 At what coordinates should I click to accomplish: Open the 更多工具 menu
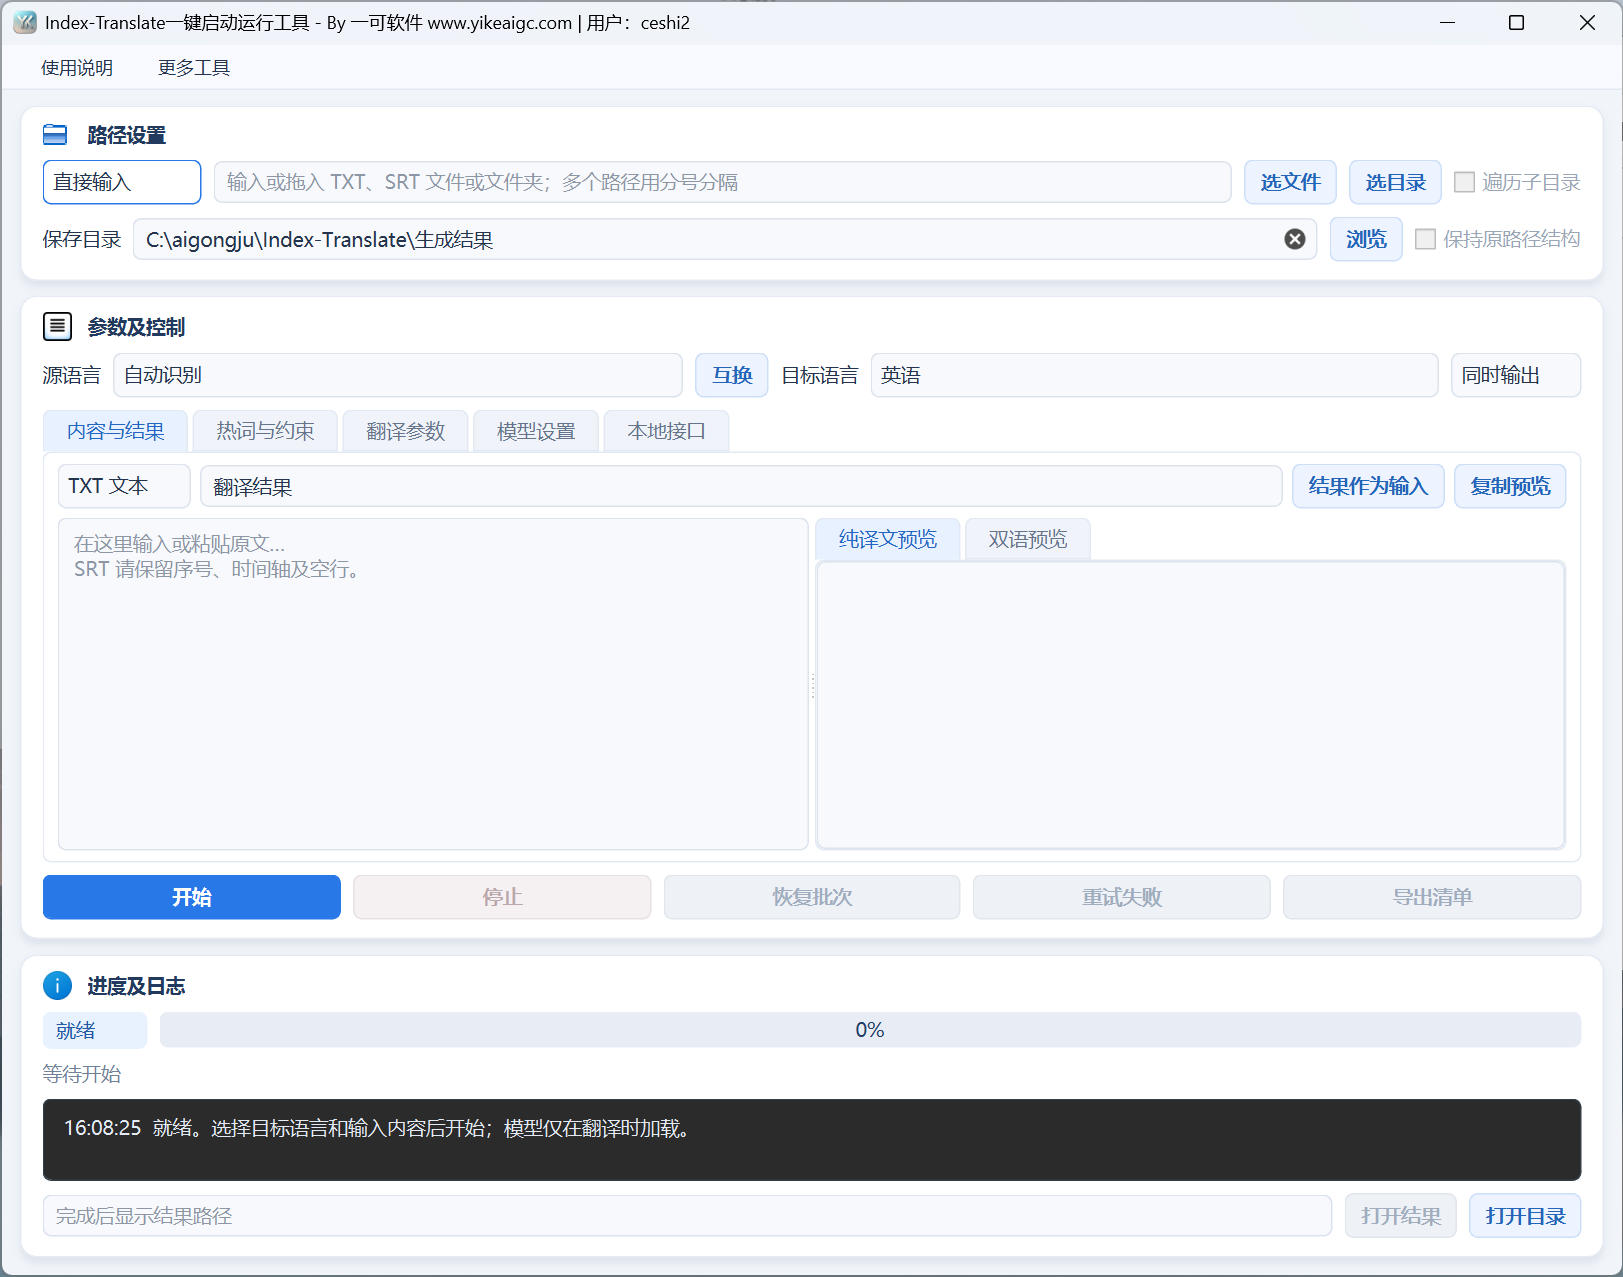[194, 68]
